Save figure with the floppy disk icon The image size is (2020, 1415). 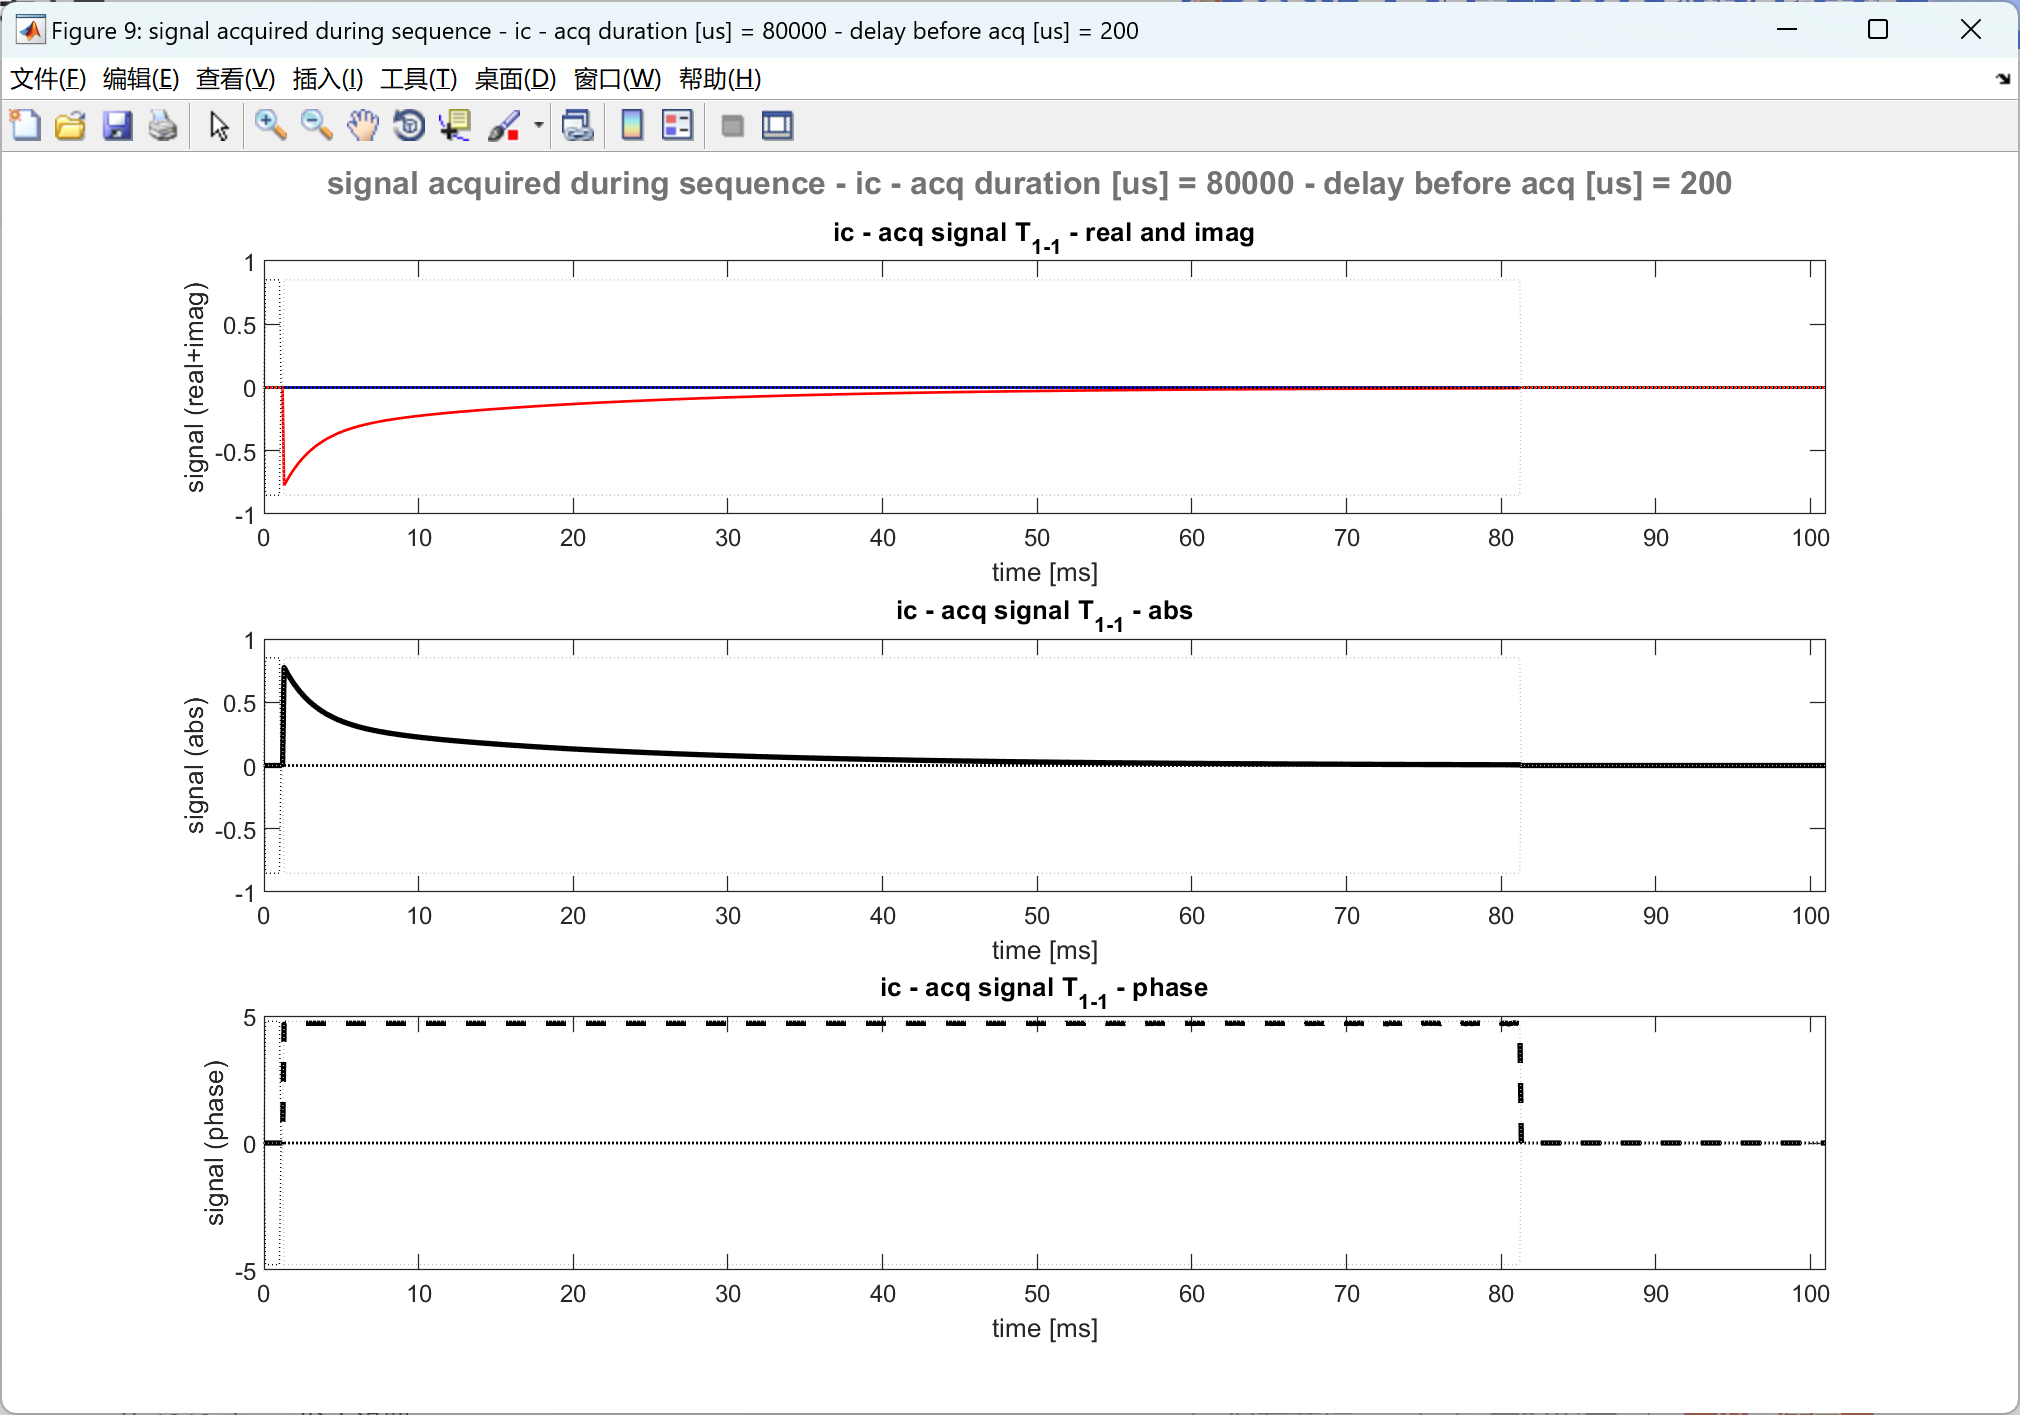point(117,126)
